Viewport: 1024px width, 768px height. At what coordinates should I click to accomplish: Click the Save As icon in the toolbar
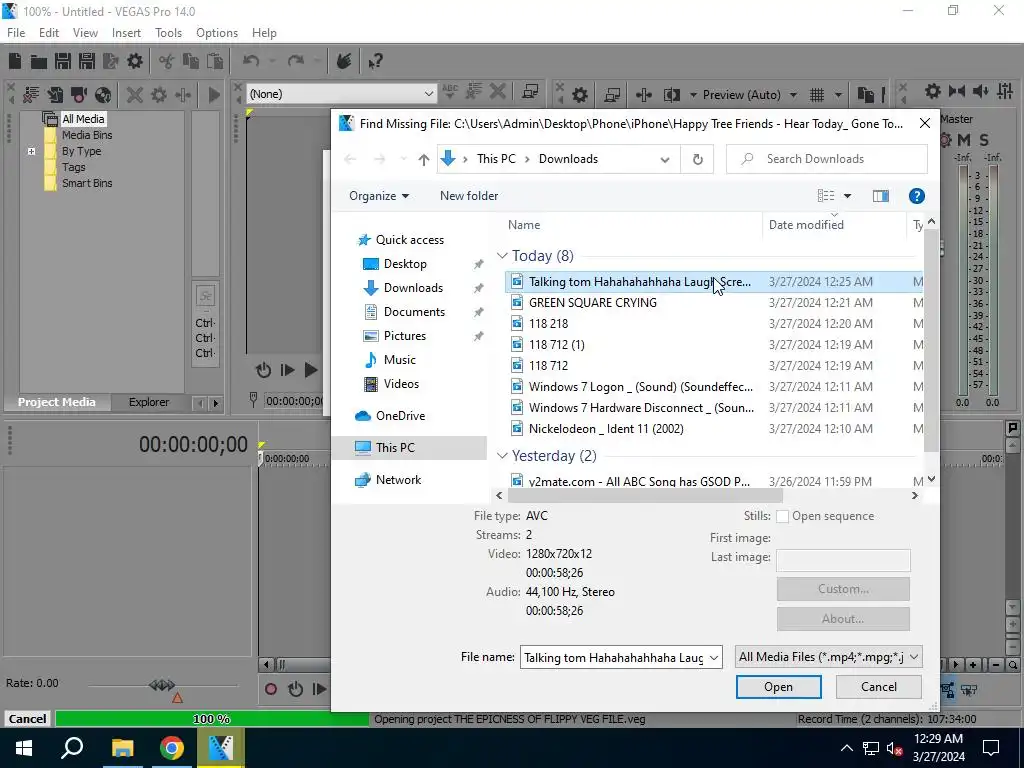pyautogui.click(x=86, y=61)
